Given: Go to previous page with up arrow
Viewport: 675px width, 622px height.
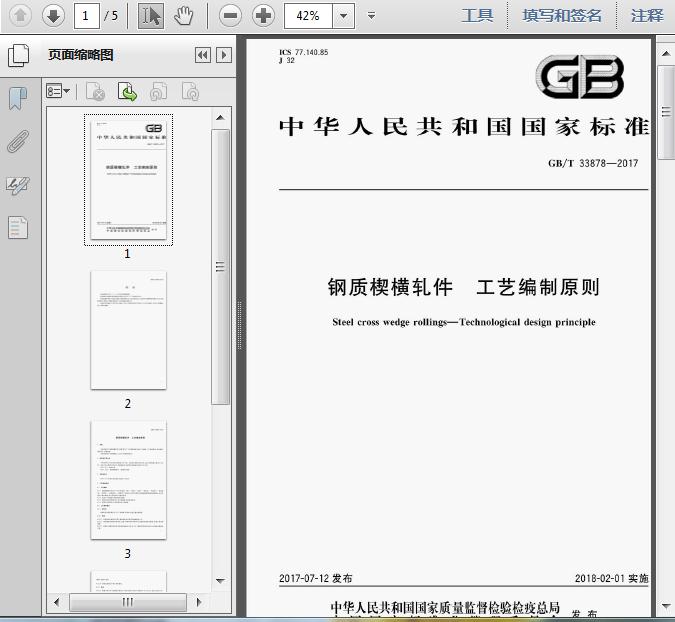Looking at the screenshot, I should 20,16.
